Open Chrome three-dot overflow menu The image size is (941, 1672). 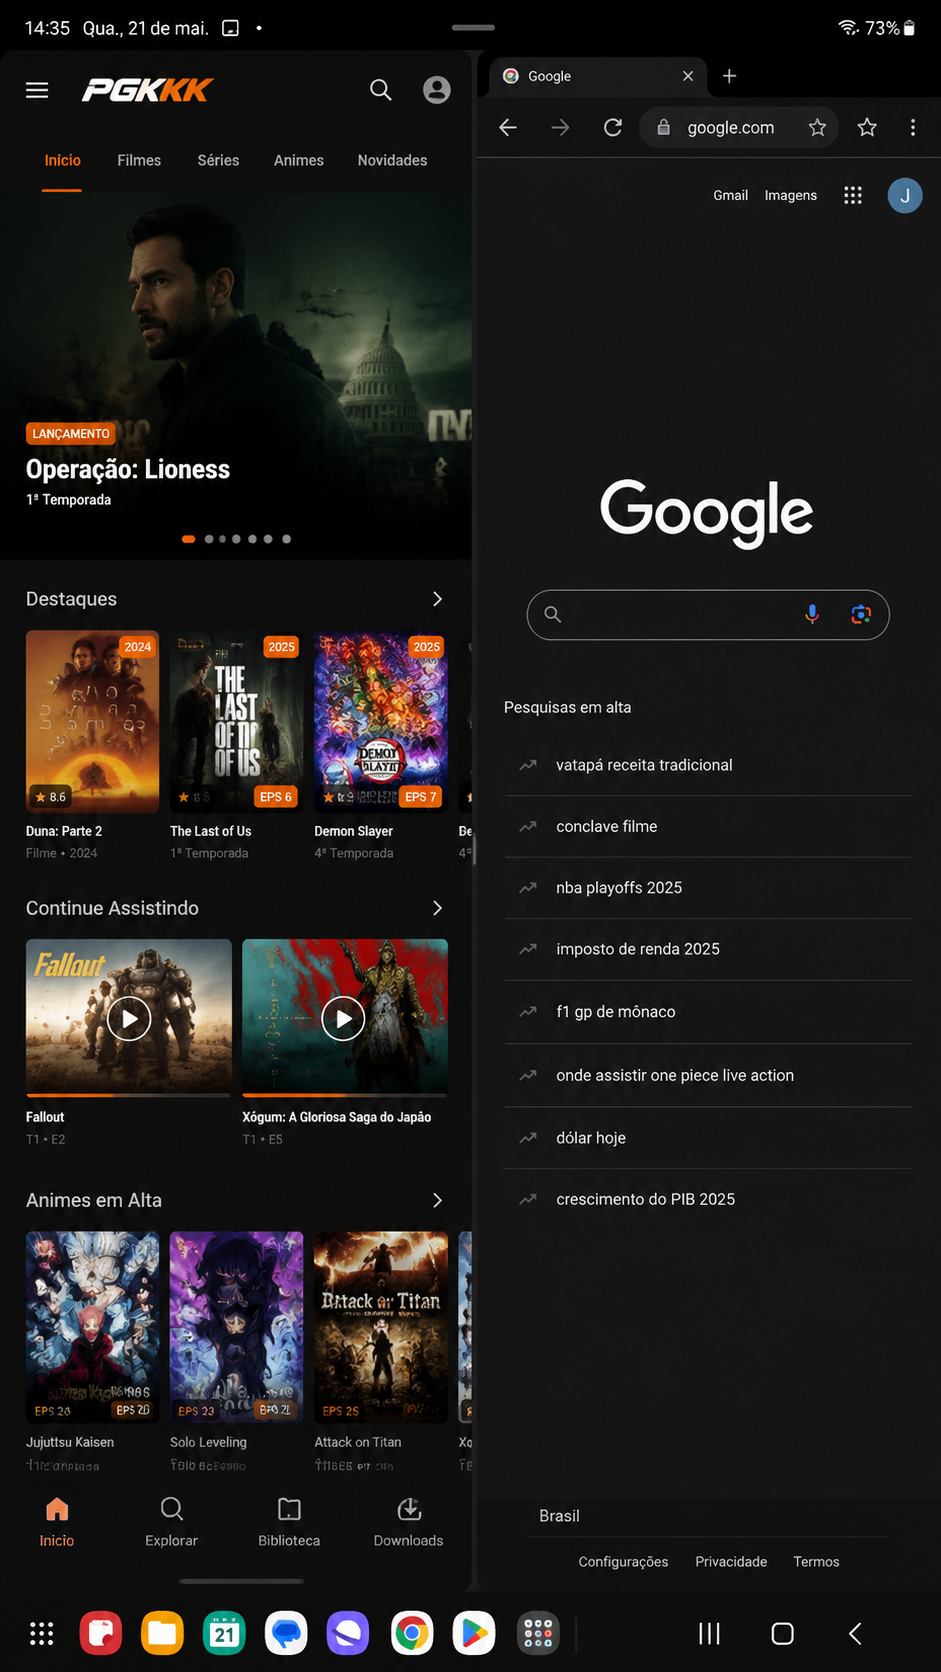(x=912, y=127)
